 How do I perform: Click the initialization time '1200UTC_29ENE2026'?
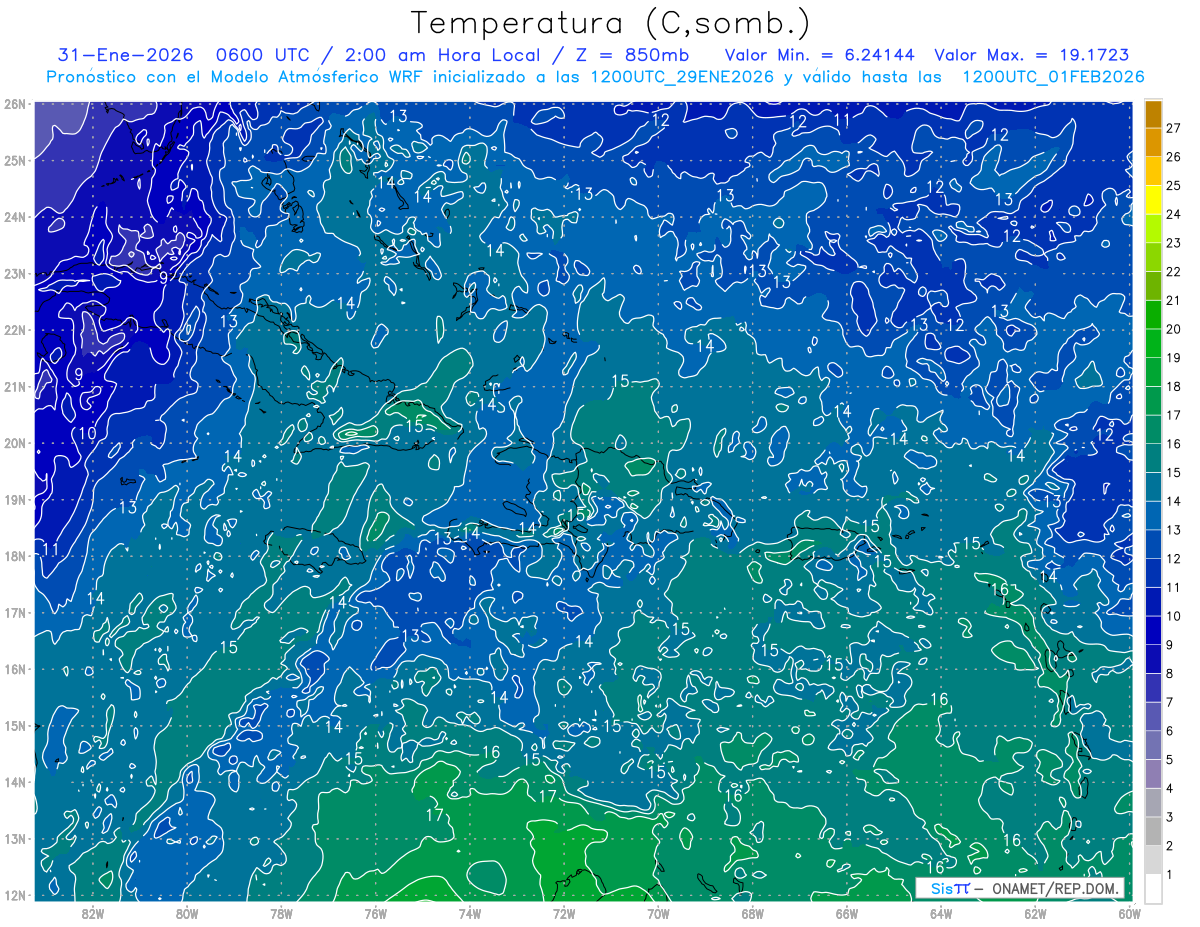coord(684,77)
